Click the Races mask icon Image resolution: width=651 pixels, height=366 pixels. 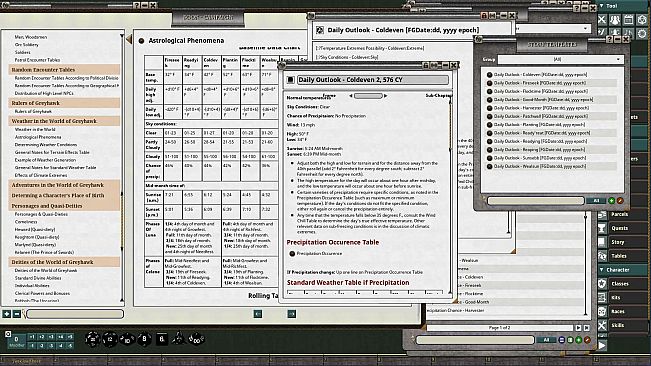pyautogui.click(x=602, y=311)
